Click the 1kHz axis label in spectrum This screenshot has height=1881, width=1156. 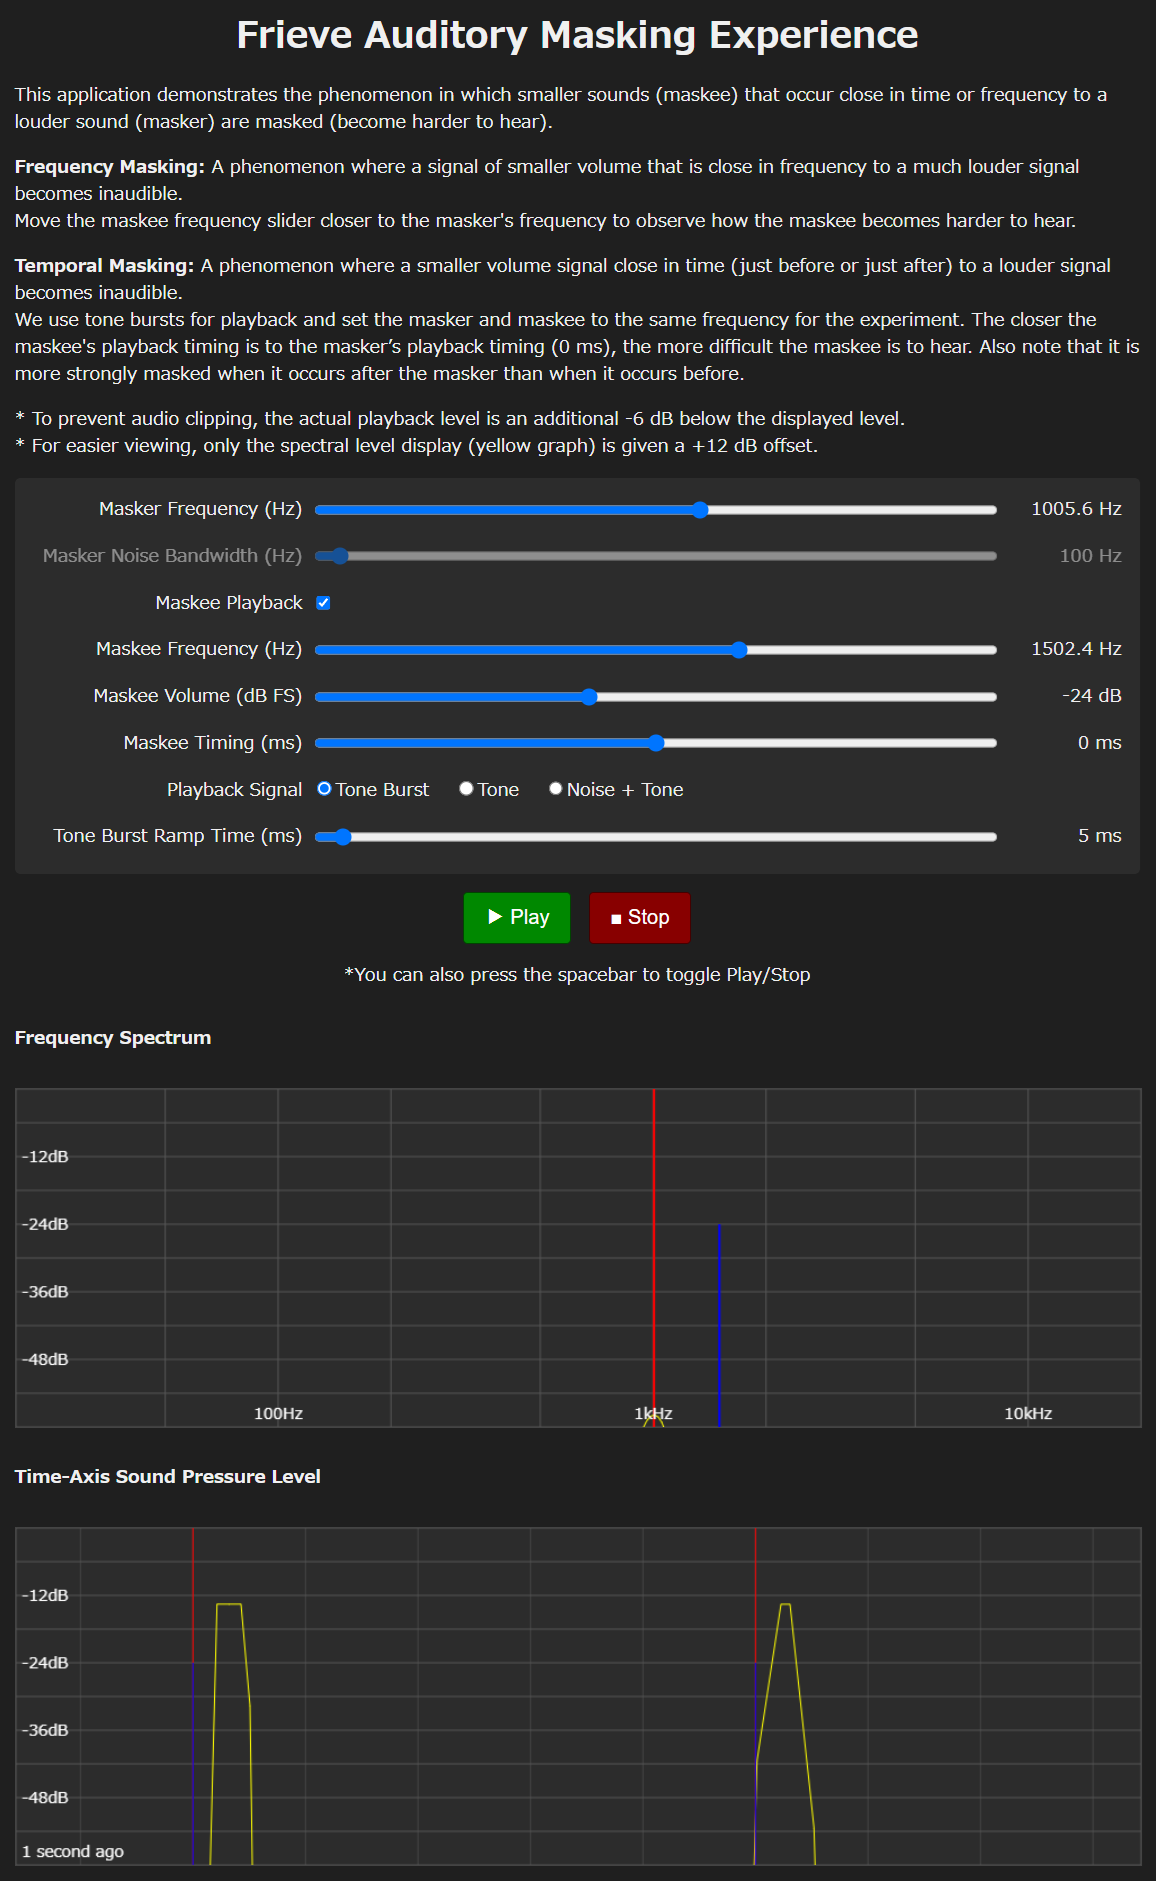click(x=653, y=1414)
